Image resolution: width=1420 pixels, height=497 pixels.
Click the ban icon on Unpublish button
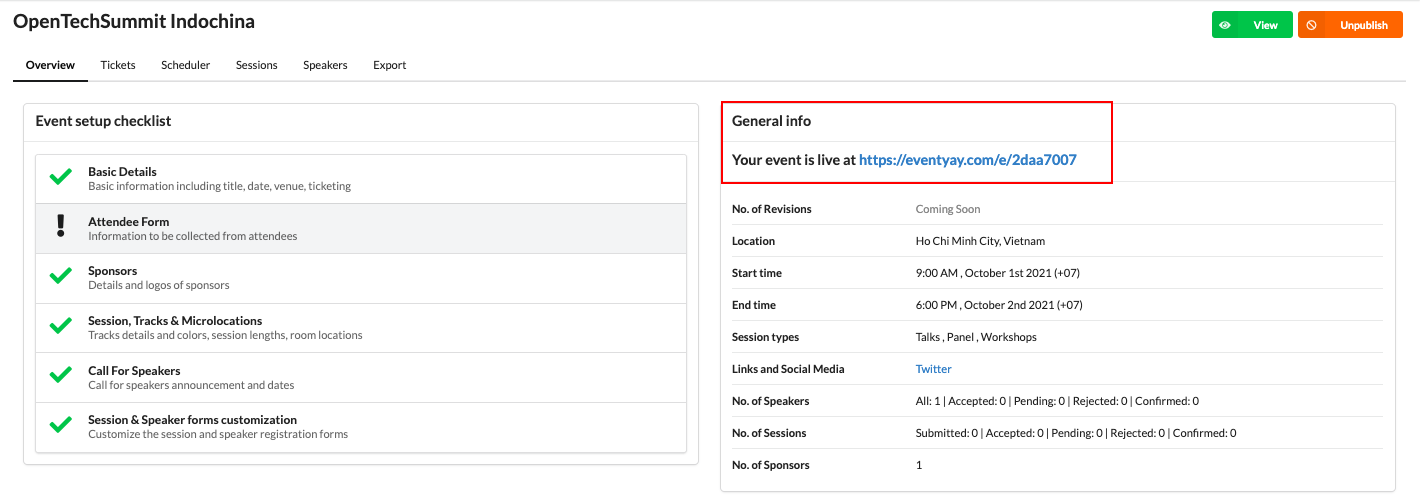click(1311, 25)
